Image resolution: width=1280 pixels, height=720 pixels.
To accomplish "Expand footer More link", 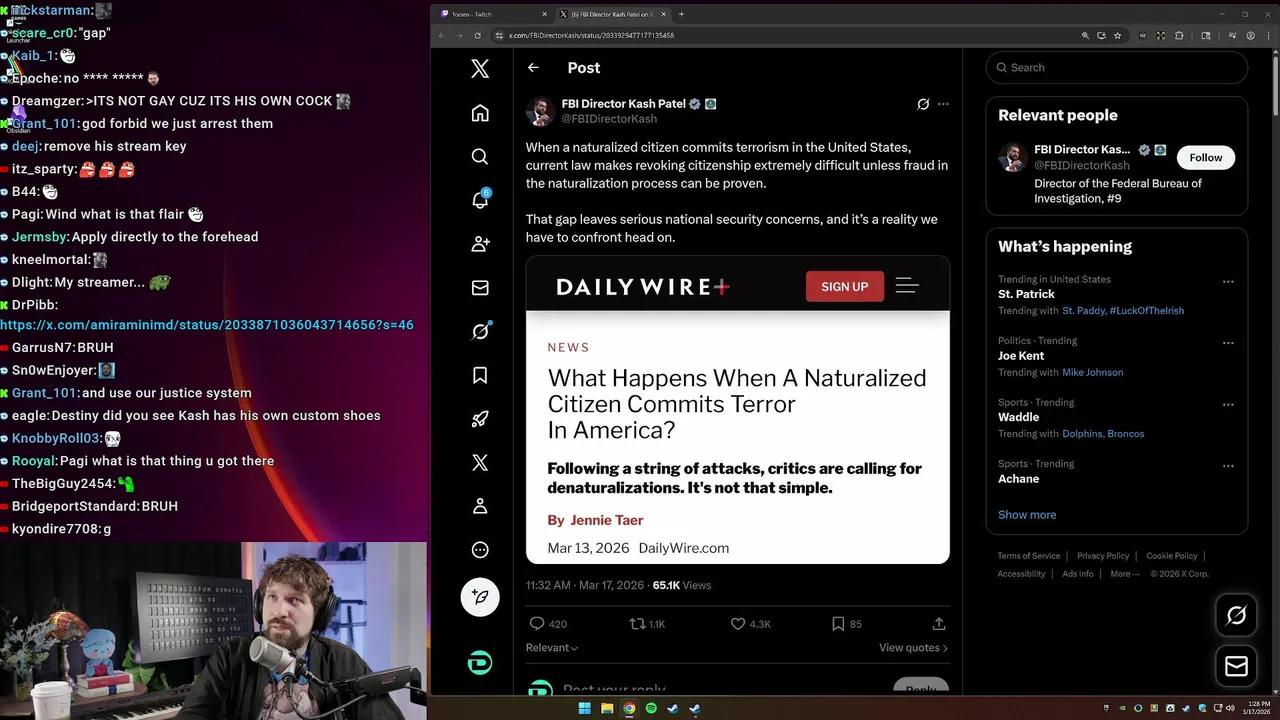I will coord(1124,574).
